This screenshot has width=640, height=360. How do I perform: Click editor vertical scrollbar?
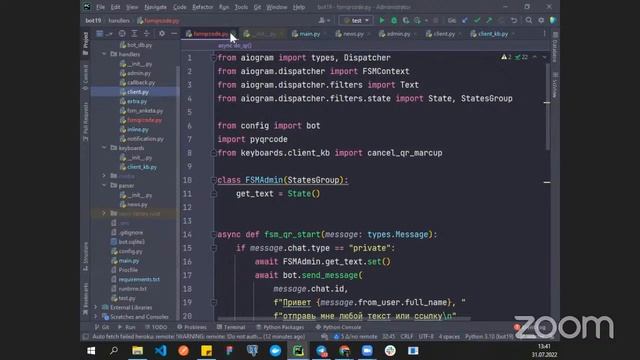point(547,107)
